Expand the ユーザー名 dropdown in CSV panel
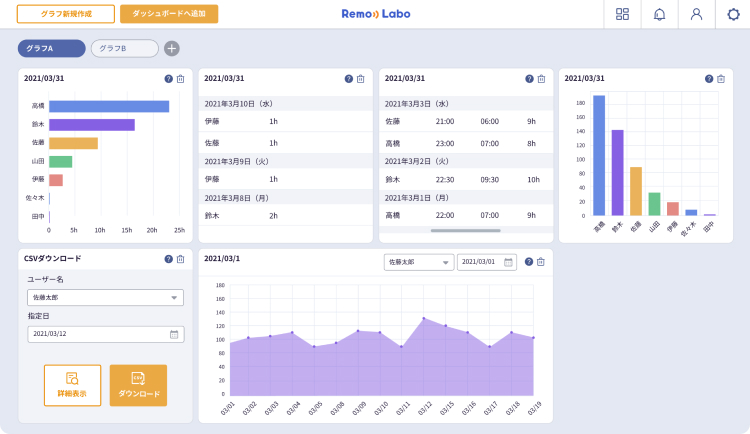750x434 pixels. point(105,297)
